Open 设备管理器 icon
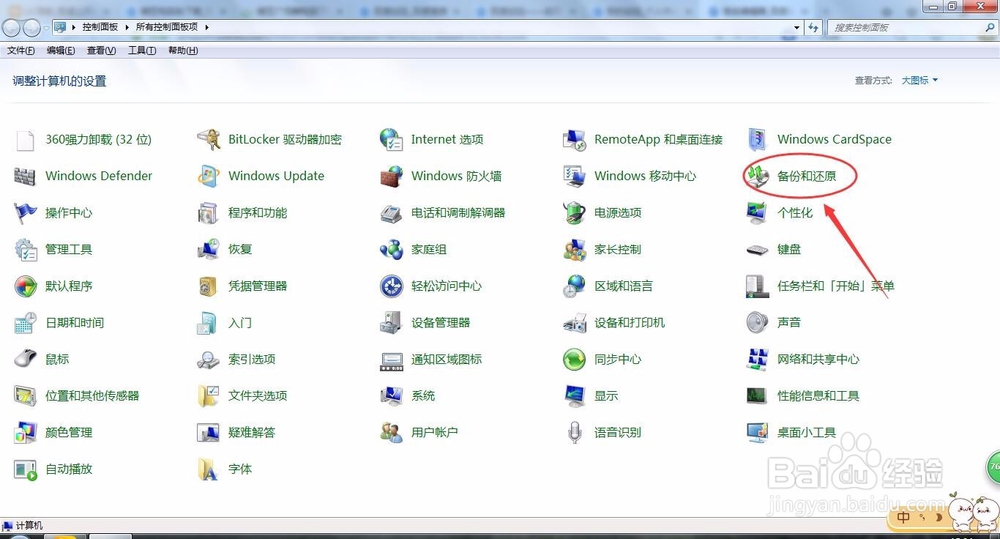The width and height of the screenshot is (1000, 539). click(390, 323)
